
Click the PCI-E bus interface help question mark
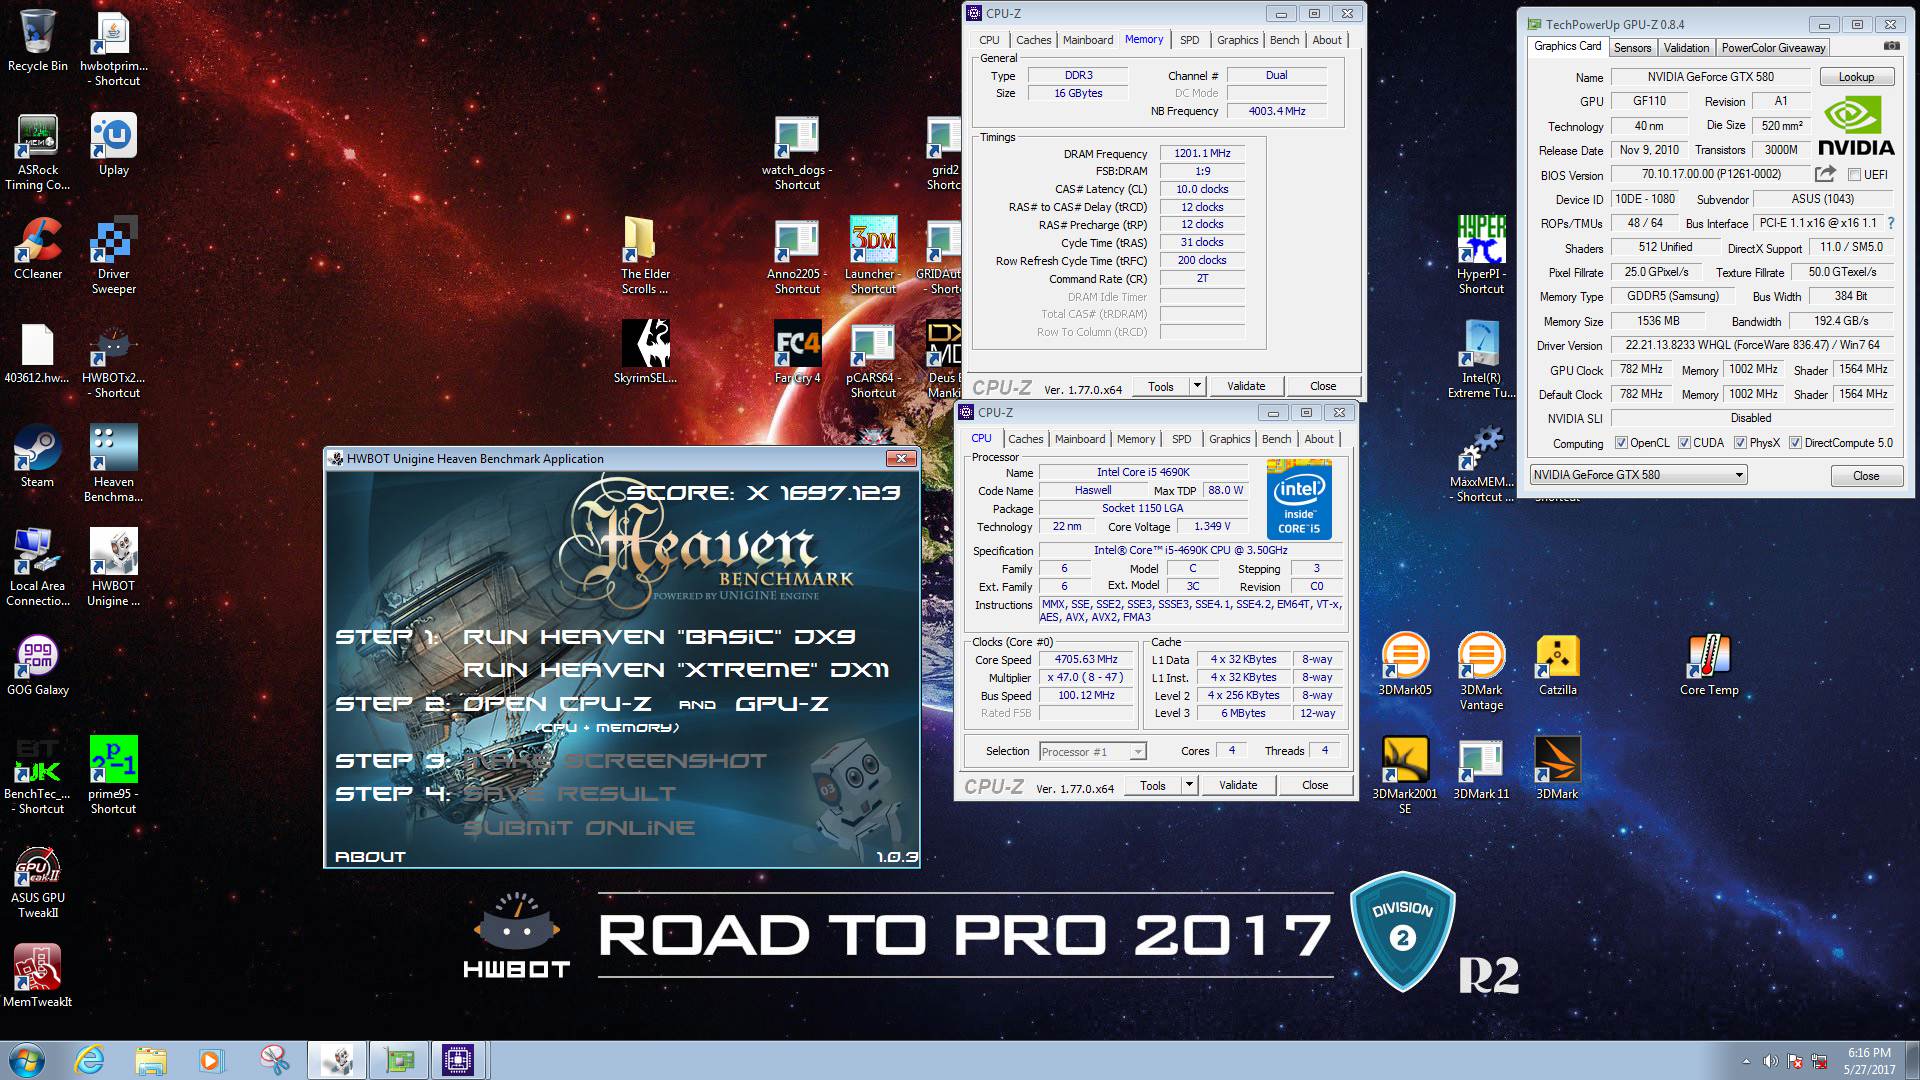coord(1890,223)
